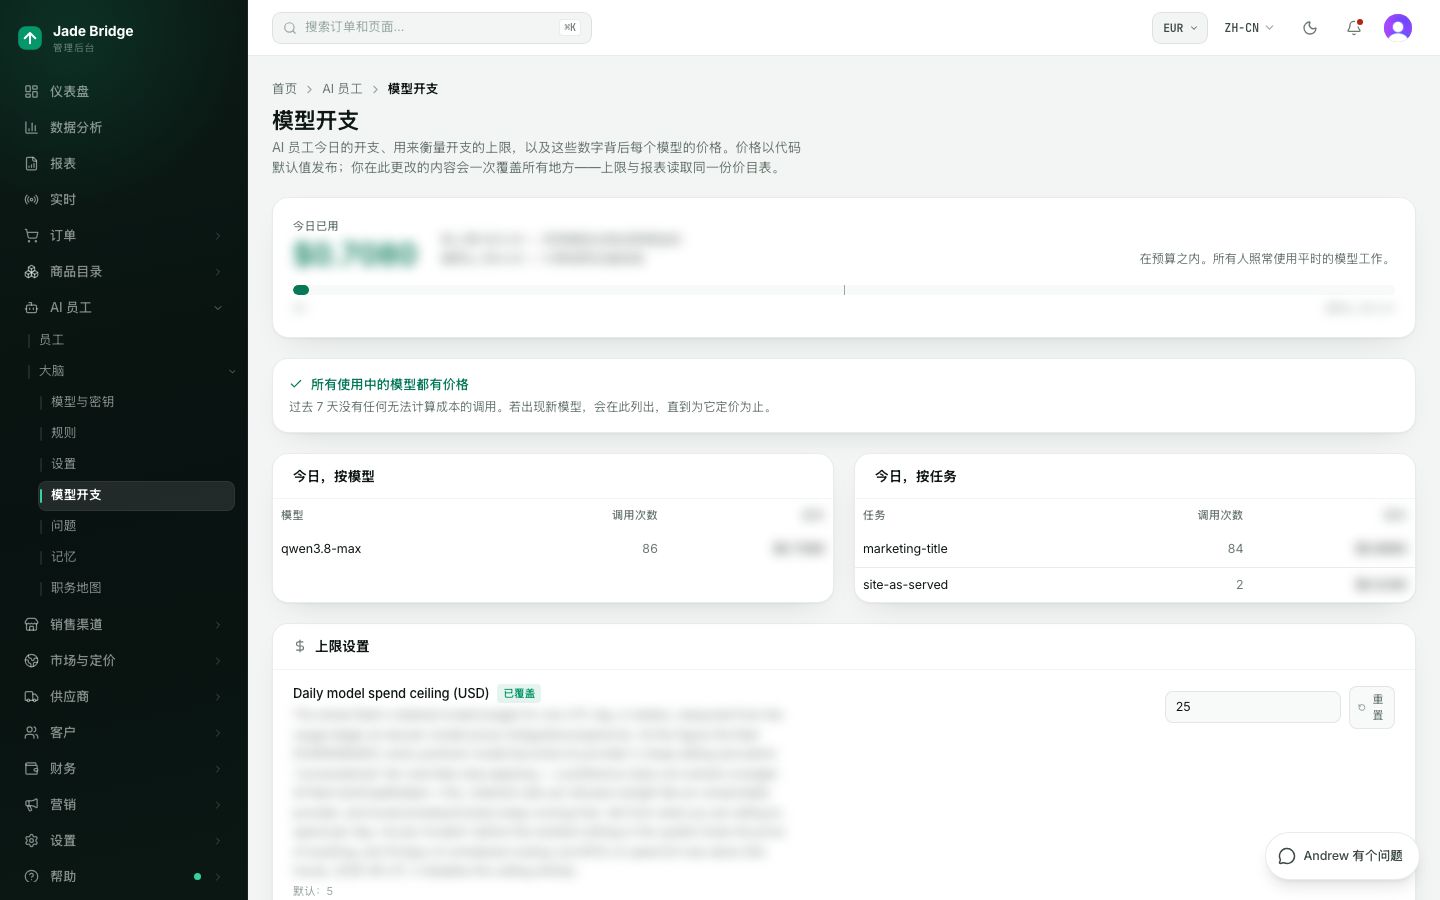Click the 重置 reset button
This screenshot has width=1440, height=900.
(1372, 707)
